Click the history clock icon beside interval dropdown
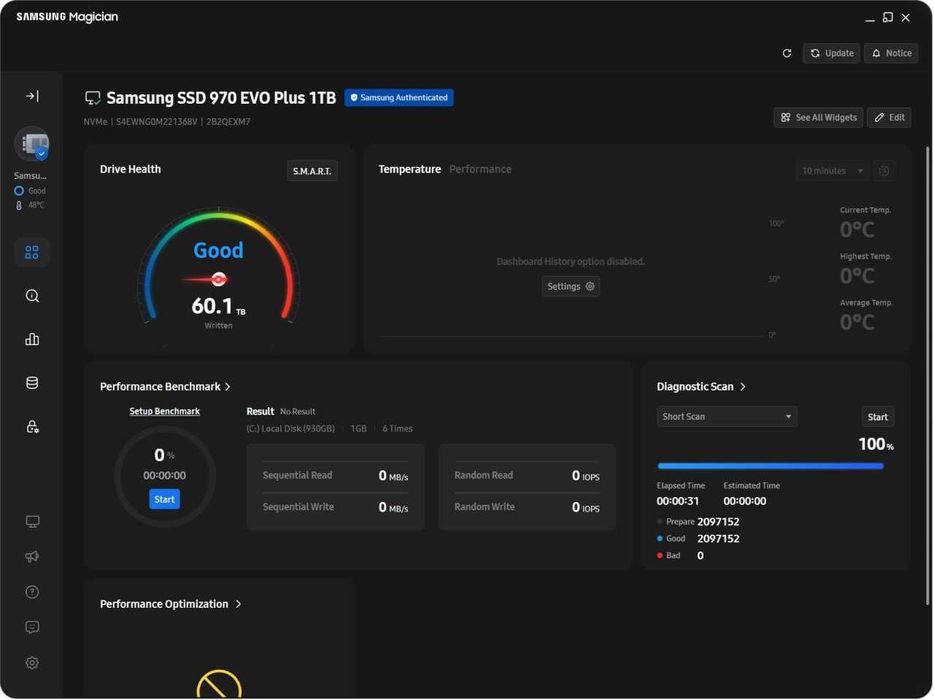The width and height of the screenshot is (934, 700). click(x=885, y=171)
